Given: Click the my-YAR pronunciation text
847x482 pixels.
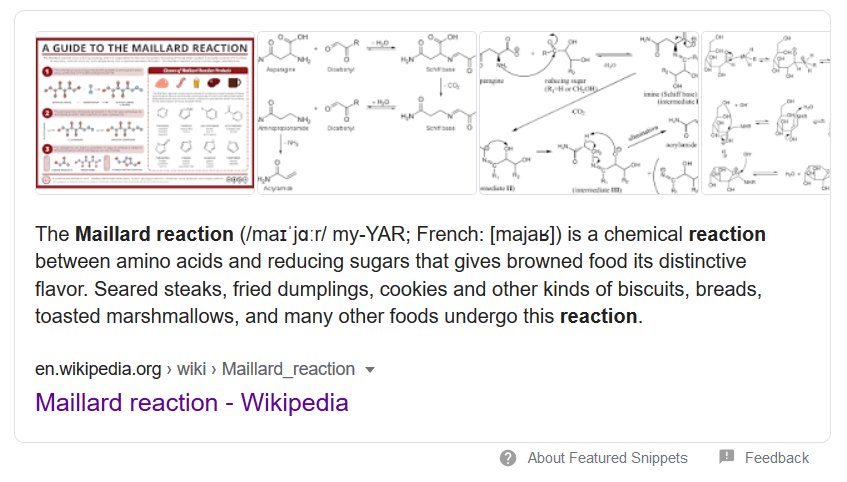Looking at the screenshot, I should pyautogui.click(x=368, y=234).
